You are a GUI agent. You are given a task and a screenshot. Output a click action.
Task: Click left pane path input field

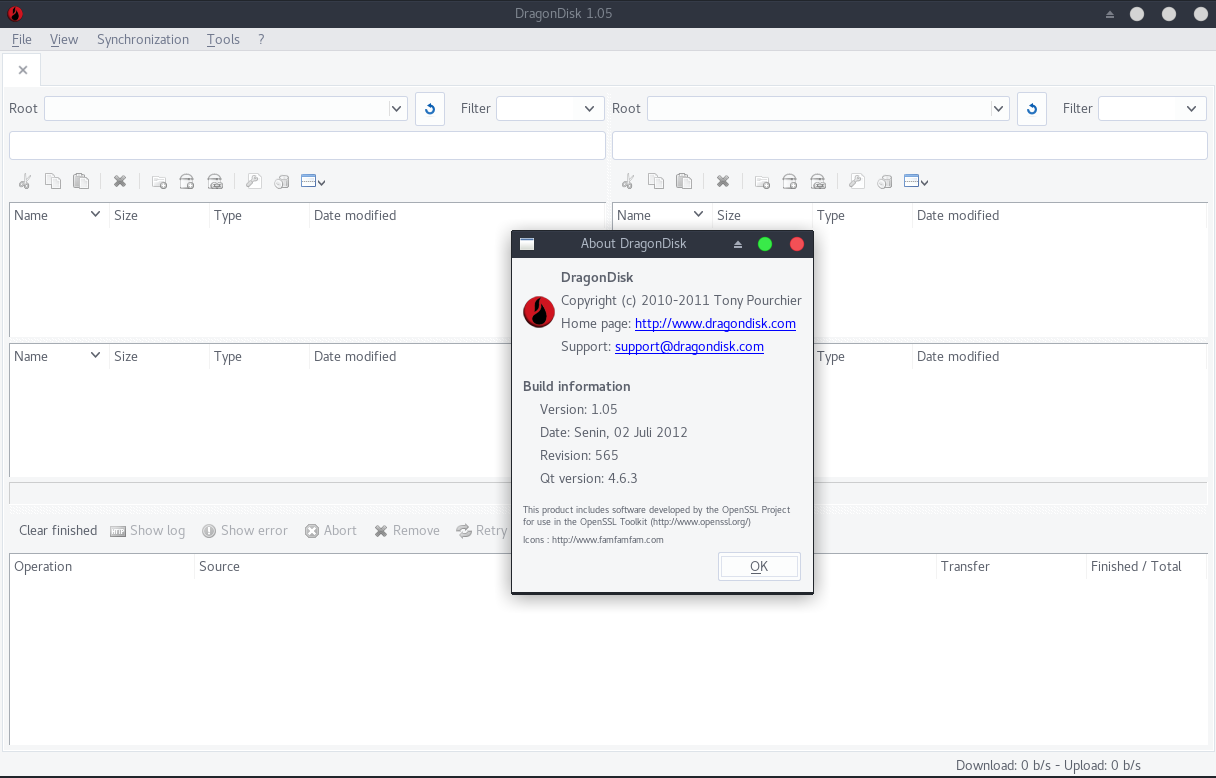[307, 145]
